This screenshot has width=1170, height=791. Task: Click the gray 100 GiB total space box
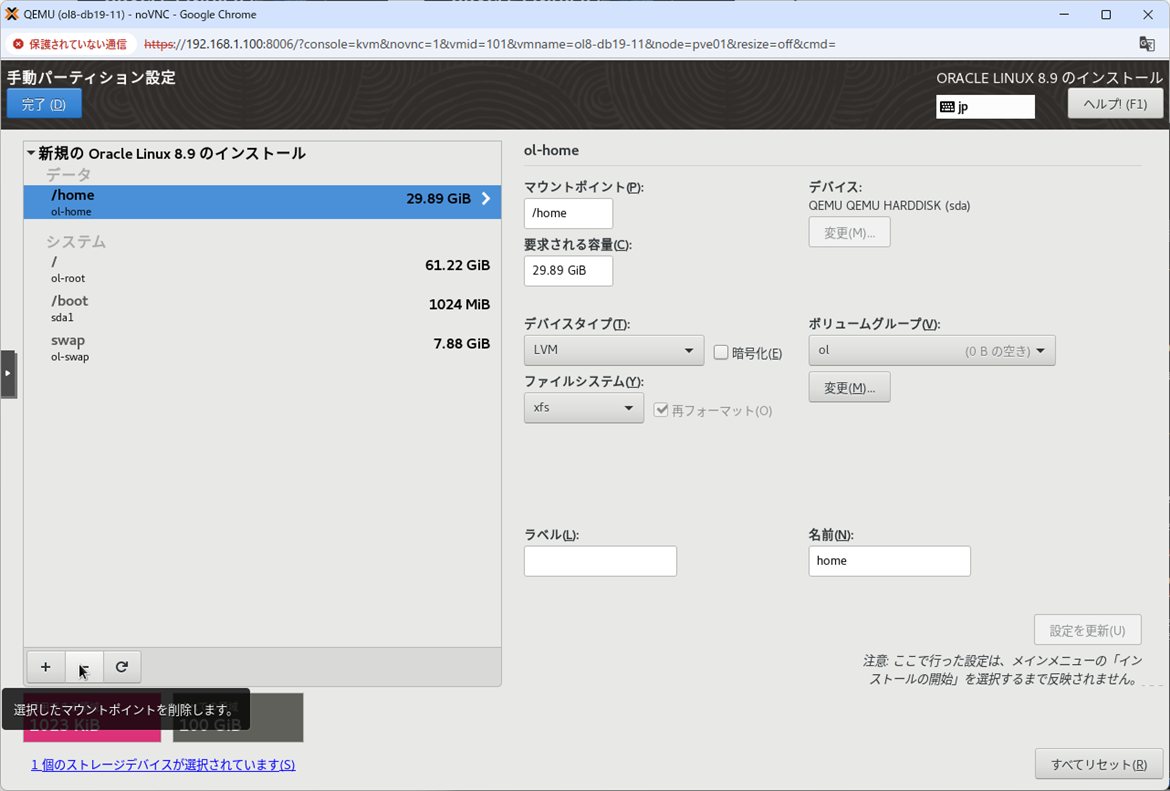pos(238,717)
